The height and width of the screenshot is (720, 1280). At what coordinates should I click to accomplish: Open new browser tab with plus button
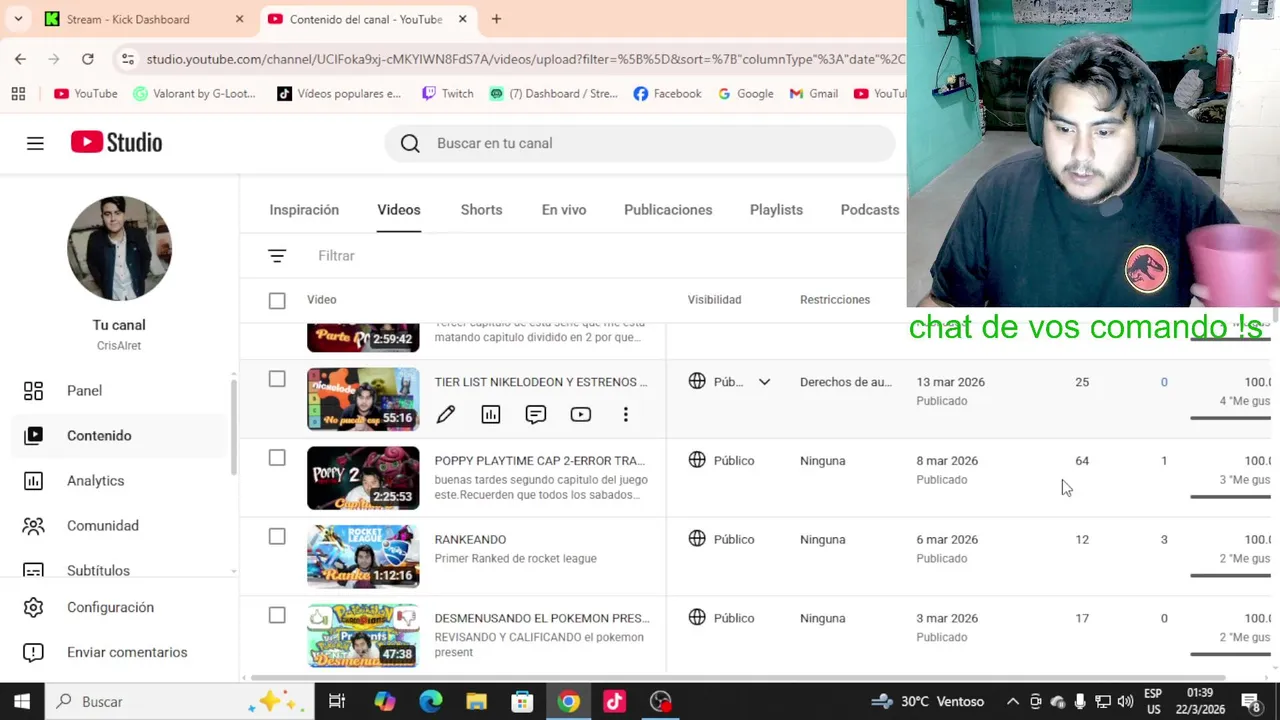click(x=496, y=19)
